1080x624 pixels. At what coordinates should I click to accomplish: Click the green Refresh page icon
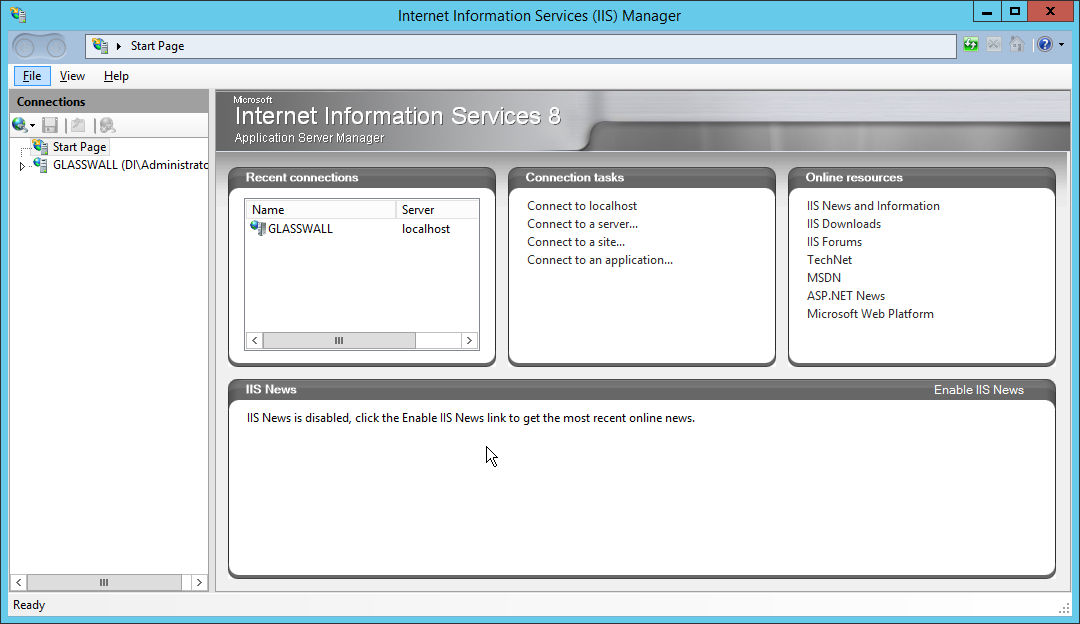tap(971, 45)
